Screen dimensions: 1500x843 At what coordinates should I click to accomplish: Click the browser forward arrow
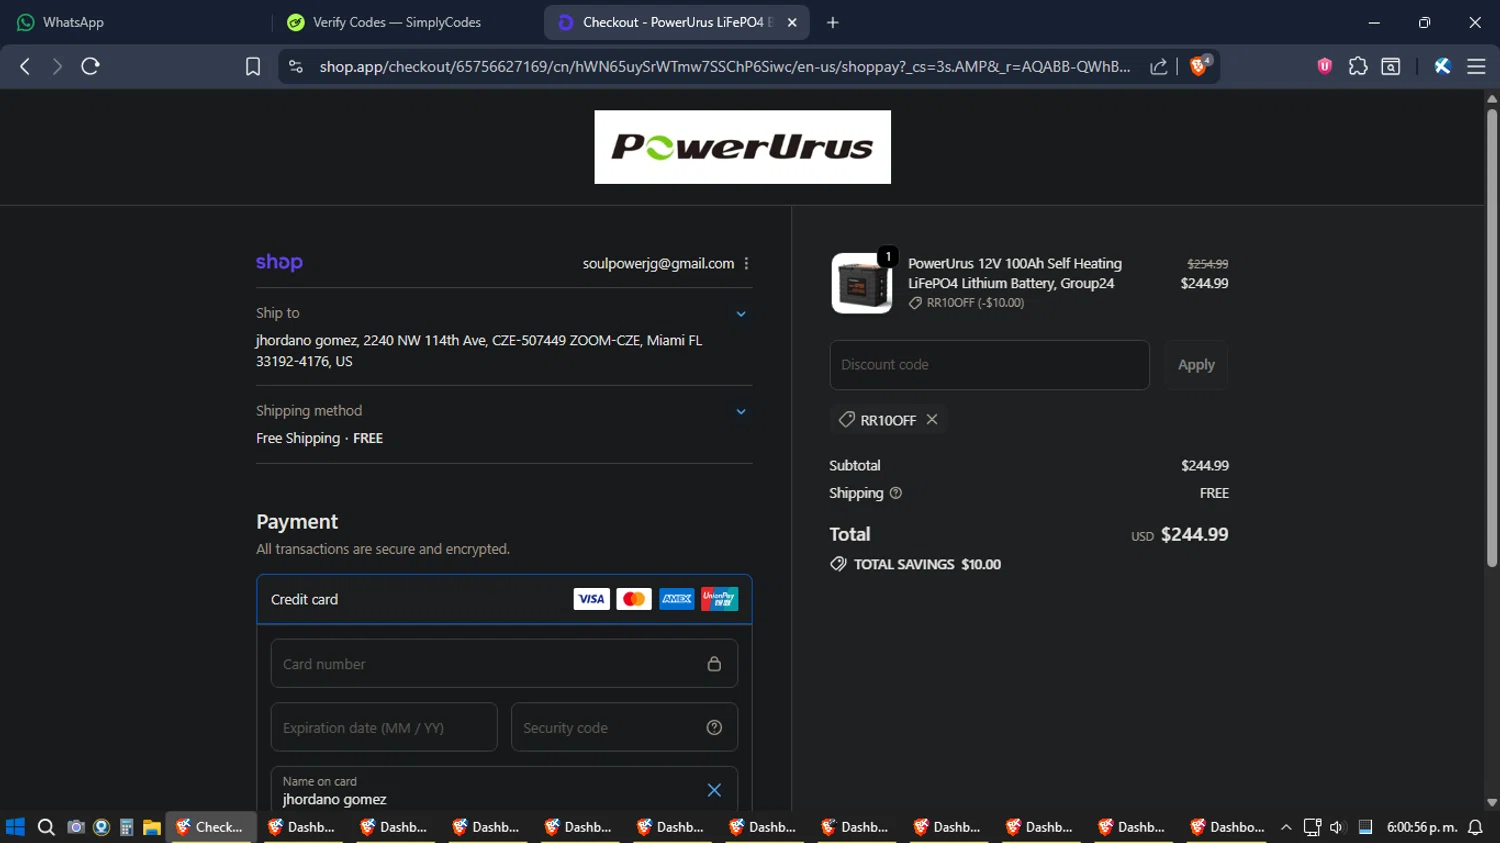point(57,66)
